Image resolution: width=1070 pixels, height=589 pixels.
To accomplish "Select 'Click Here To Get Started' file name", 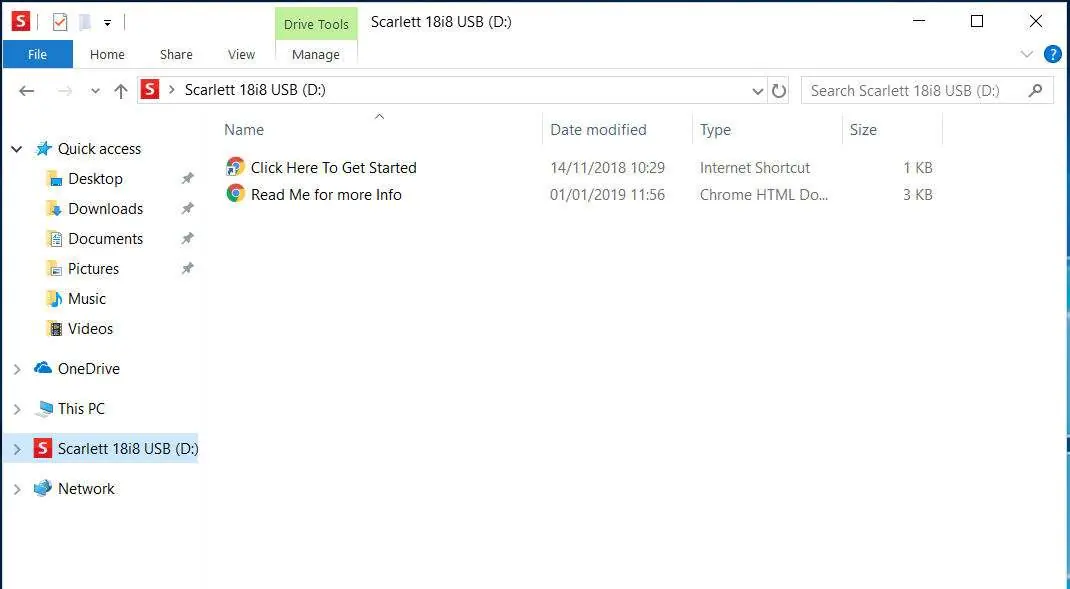I will pos(333,168).
